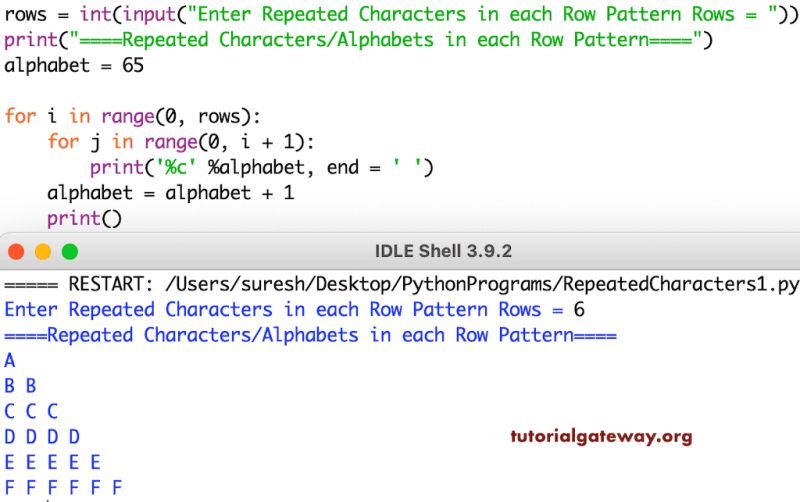800x502 pixels.
Task: Click the 'for j in range(0, i + 1):' line
Action: pos(181,142)
